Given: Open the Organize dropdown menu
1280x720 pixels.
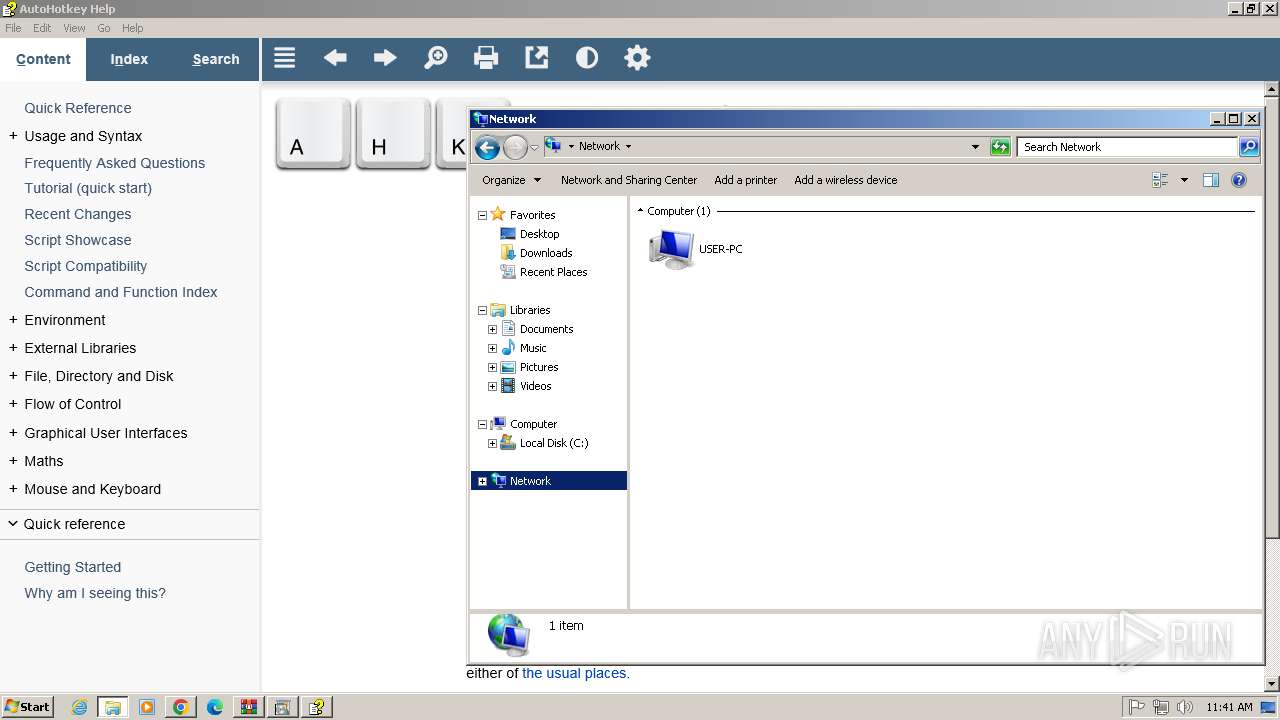Looking at the screenshot, I should point(511,180).
